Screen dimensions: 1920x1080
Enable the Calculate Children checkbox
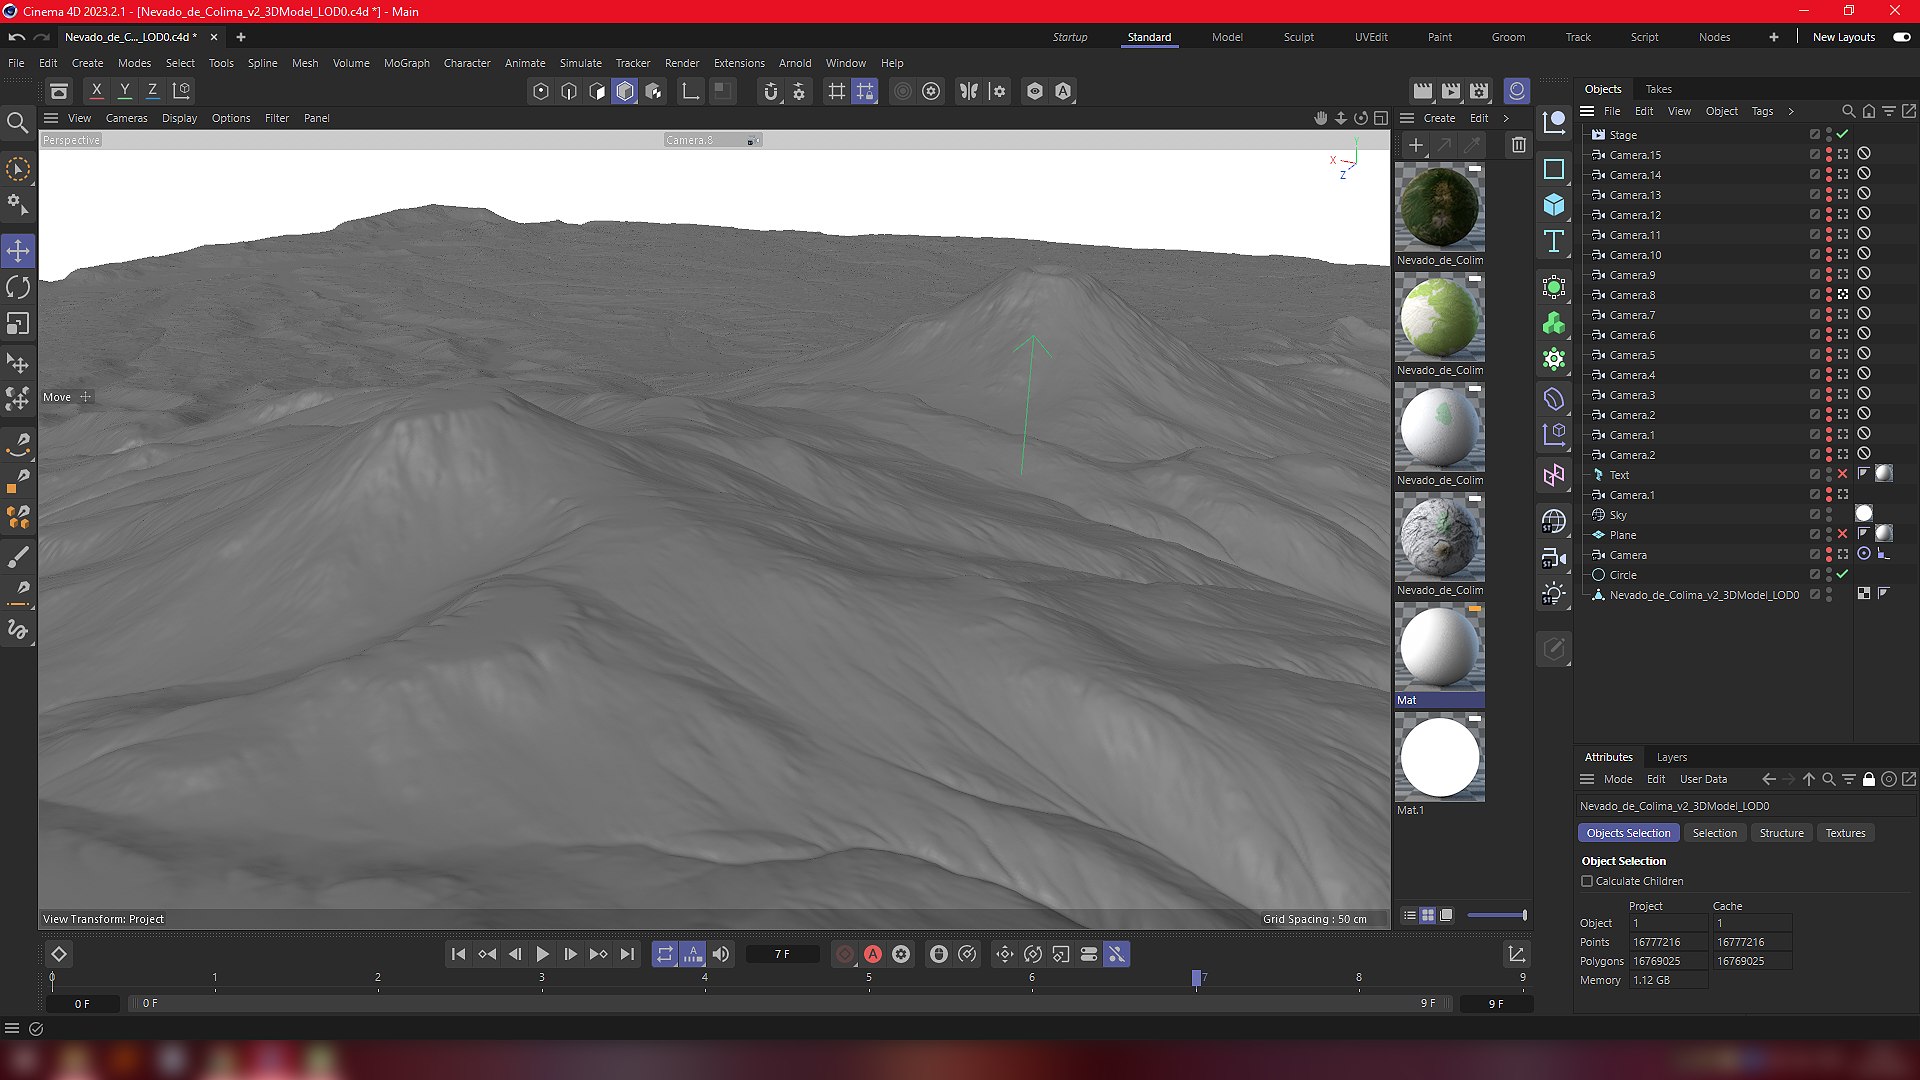[x=1587, y=881]
